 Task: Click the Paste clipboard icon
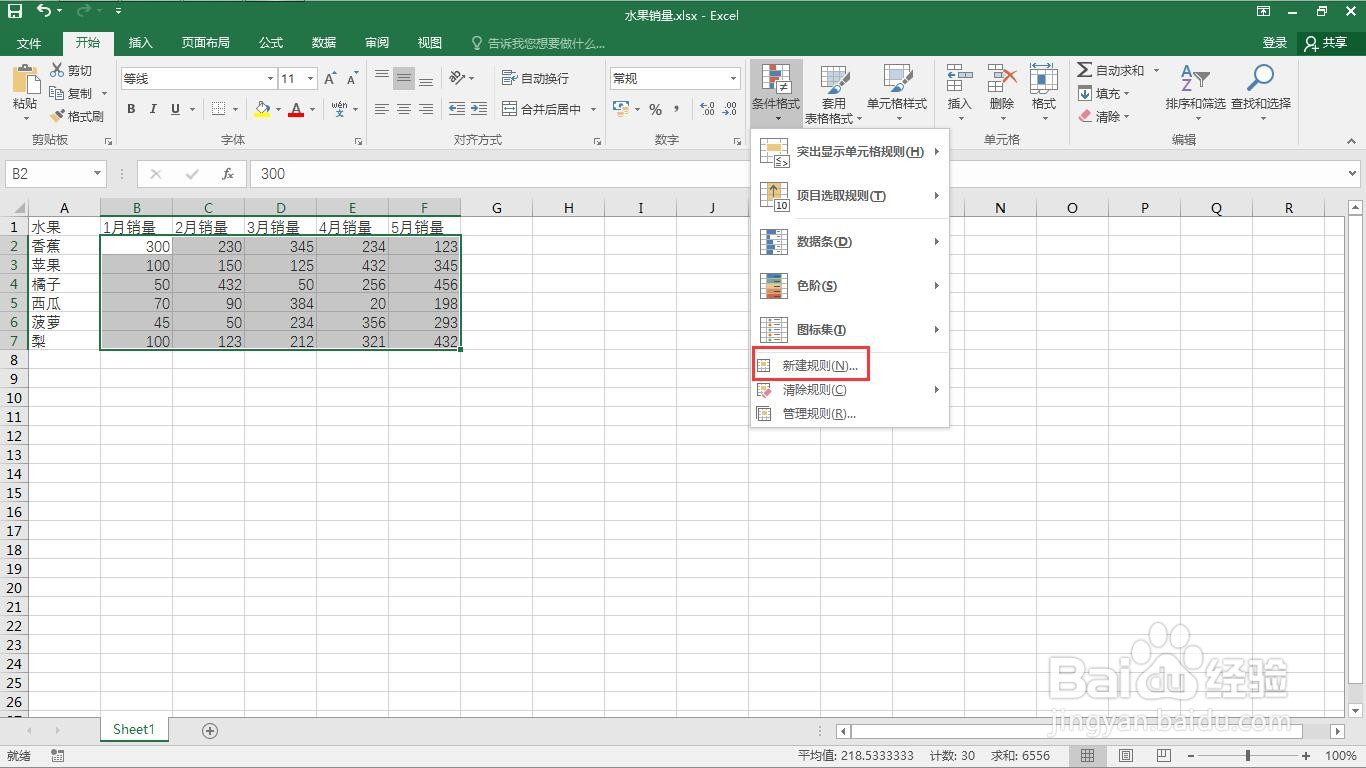25,80
